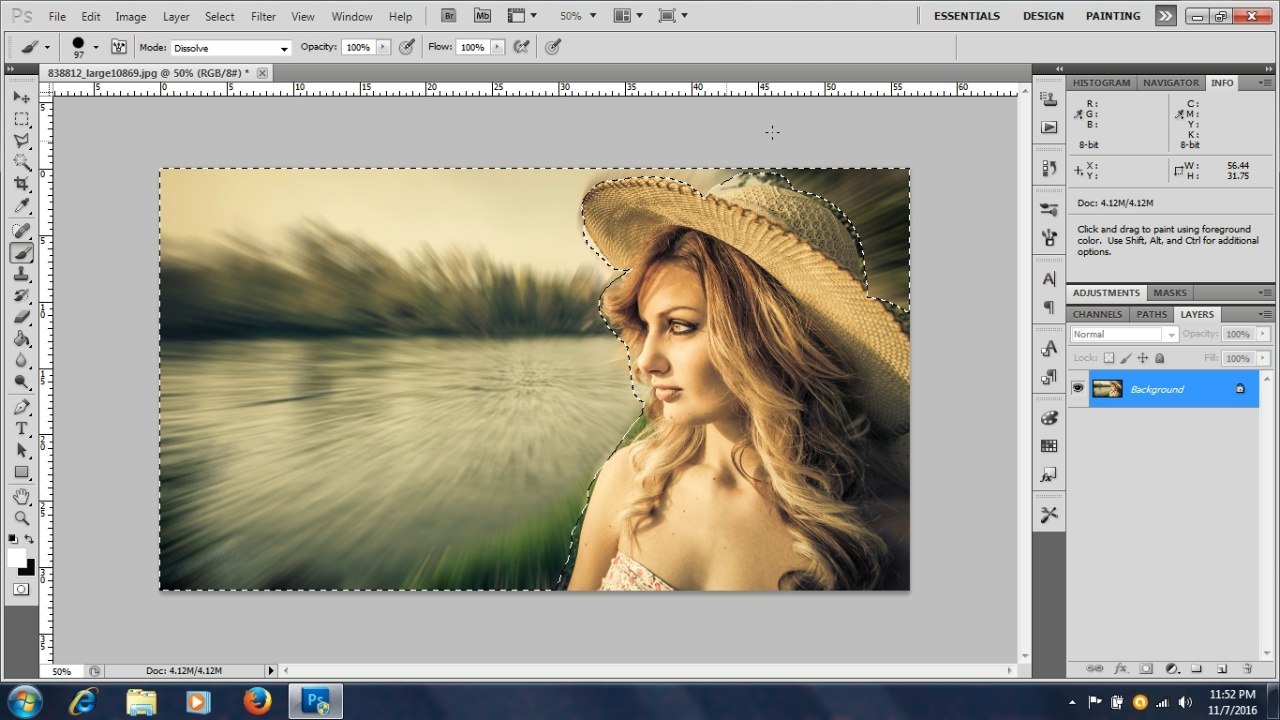Launch Adobe Bridge from the top bar

pos(449,16)
